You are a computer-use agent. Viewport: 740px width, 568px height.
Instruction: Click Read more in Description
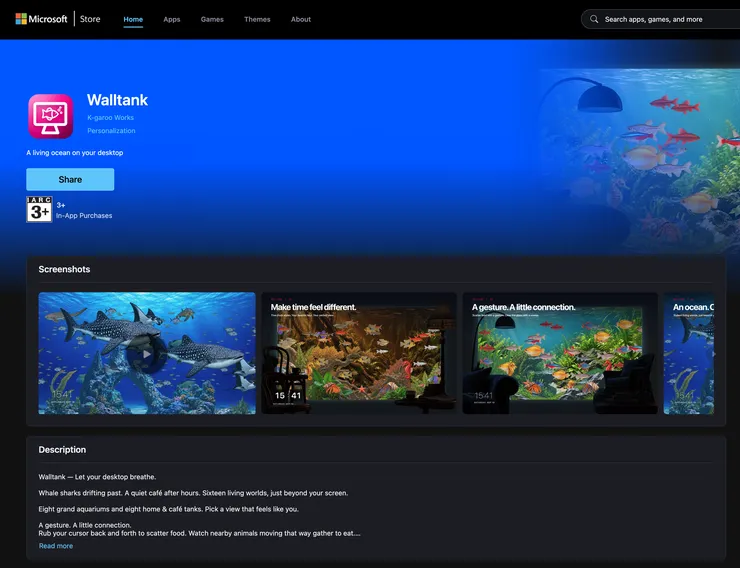[56, 546]
